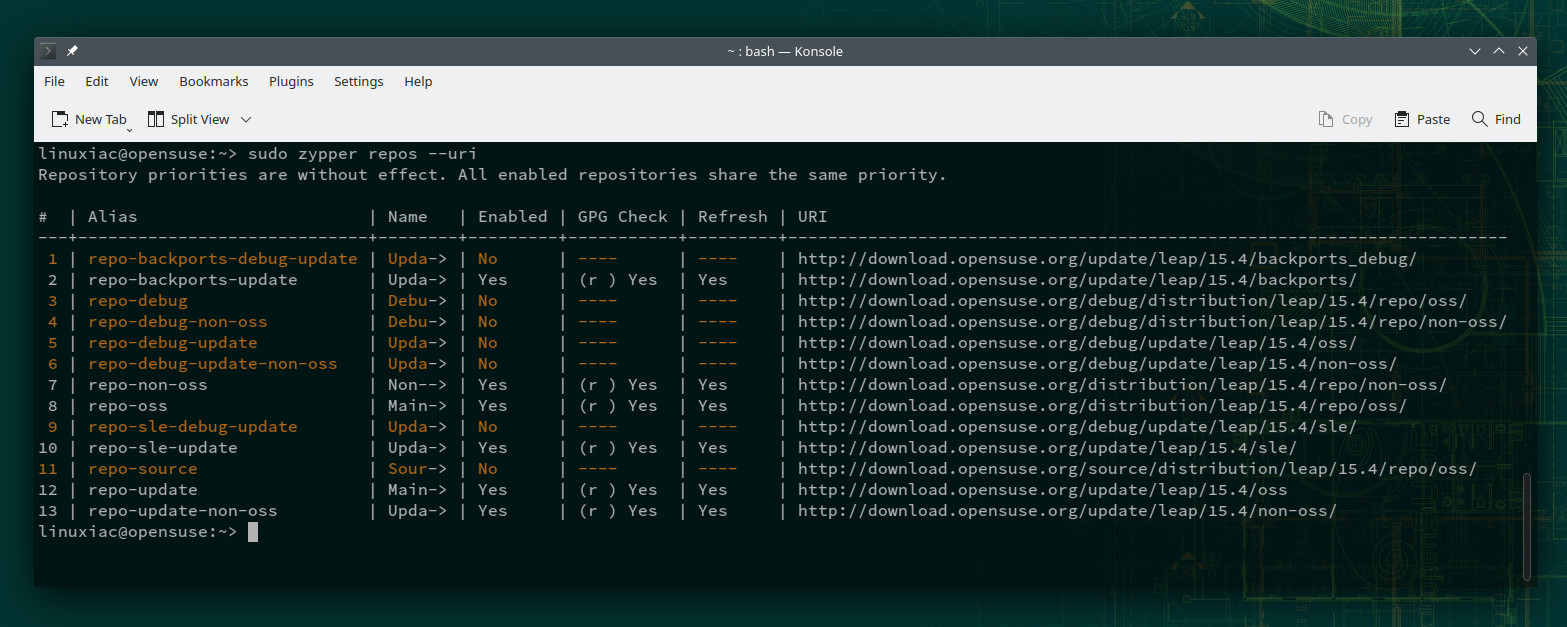Select alias 'repo-backports-debug-update'
The width and height of the screenshot is (1567, 627).
(223, 258)
